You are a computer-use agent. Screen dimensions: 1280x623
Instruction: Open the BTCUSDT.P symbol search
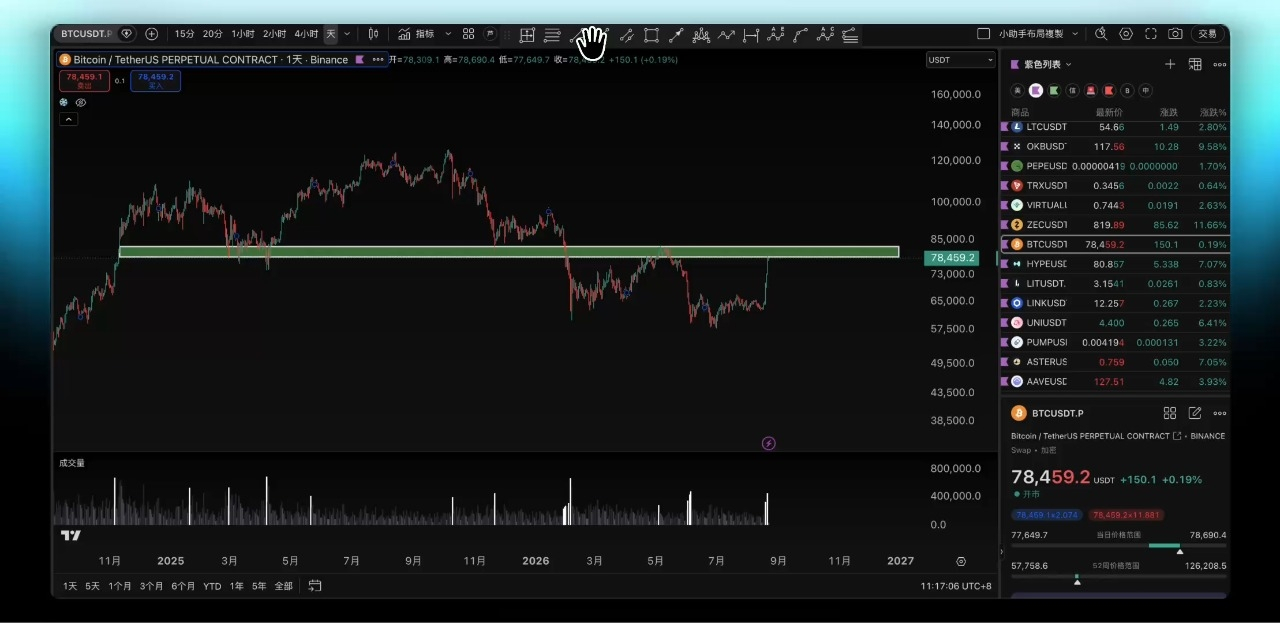point(85,34)
